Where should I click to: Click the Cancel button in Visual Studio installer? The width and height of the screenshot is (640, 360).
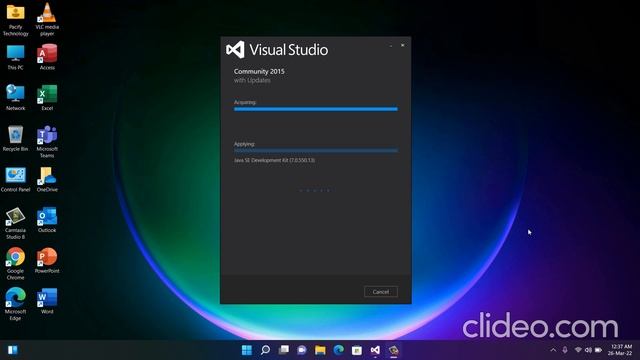click(380, 291)
